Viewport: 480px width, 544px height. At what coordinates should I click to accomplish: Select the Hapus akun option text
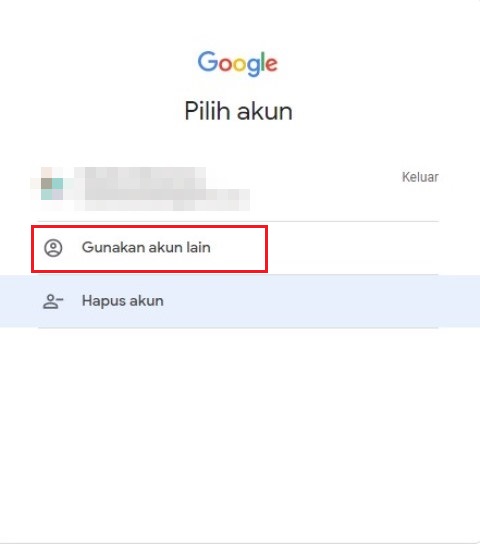[x=122, y=301]
